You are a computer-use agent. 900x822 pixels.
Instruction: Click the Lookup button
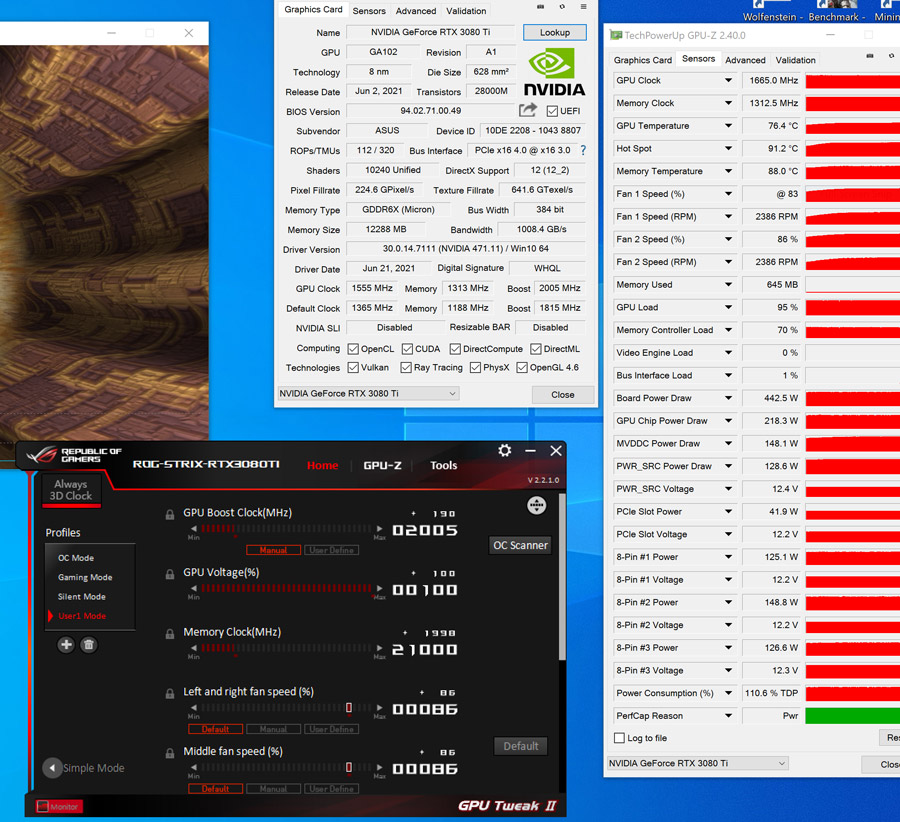click(554, 32)
